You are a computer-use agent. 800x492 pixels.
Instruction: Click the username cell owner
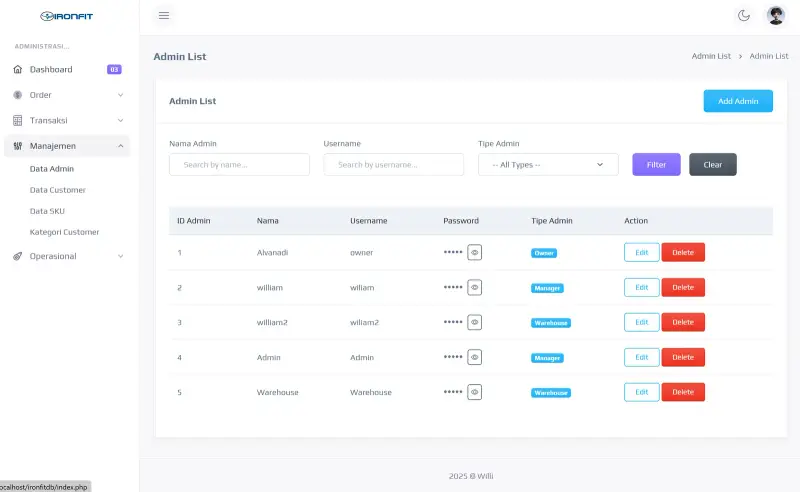[x=361, y=253]
